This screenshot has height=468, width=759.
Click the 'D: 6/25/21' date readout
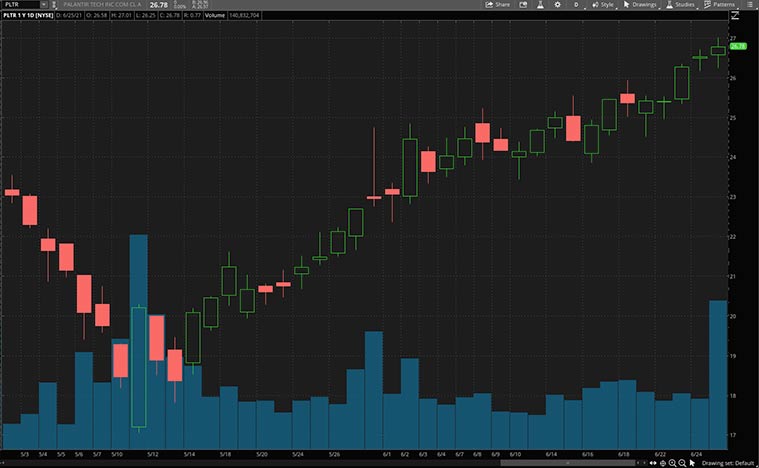coord(70,15)
